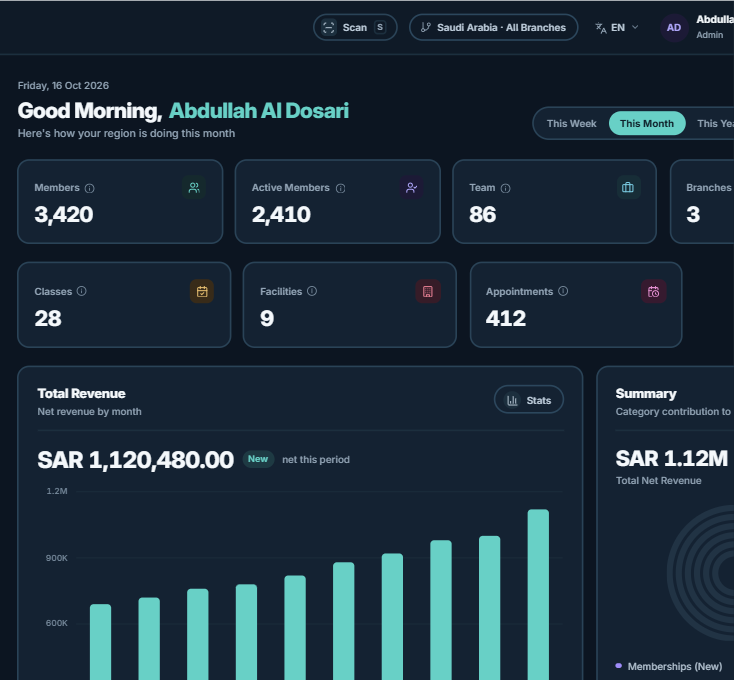
Task: Click the first shortest revenue bar
Action: pos(100,642)
